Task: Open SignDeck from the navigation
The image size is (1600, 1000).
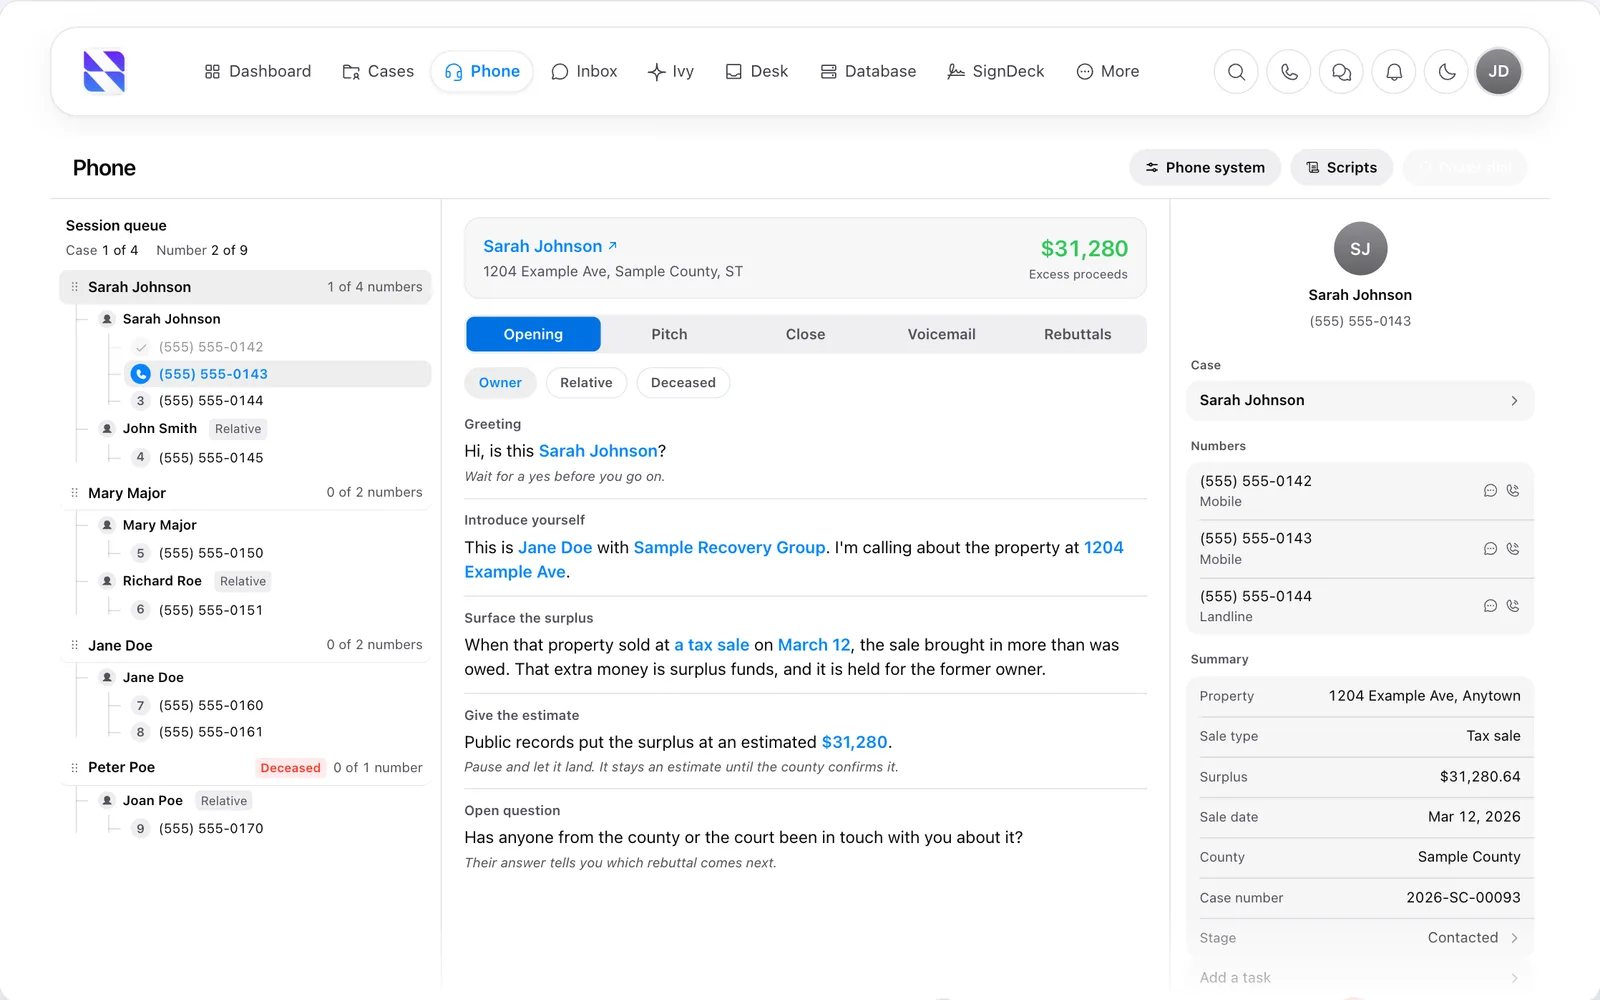Action: point(996,72)
